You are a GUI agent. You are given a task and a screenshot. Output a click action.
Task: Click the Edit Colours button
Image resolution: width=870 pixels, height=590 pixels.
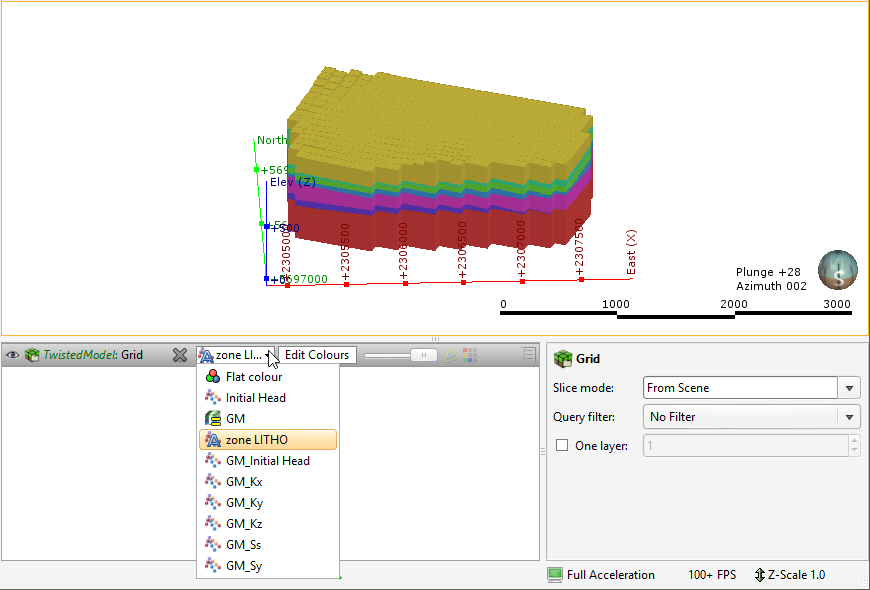[x=316, y=355]
